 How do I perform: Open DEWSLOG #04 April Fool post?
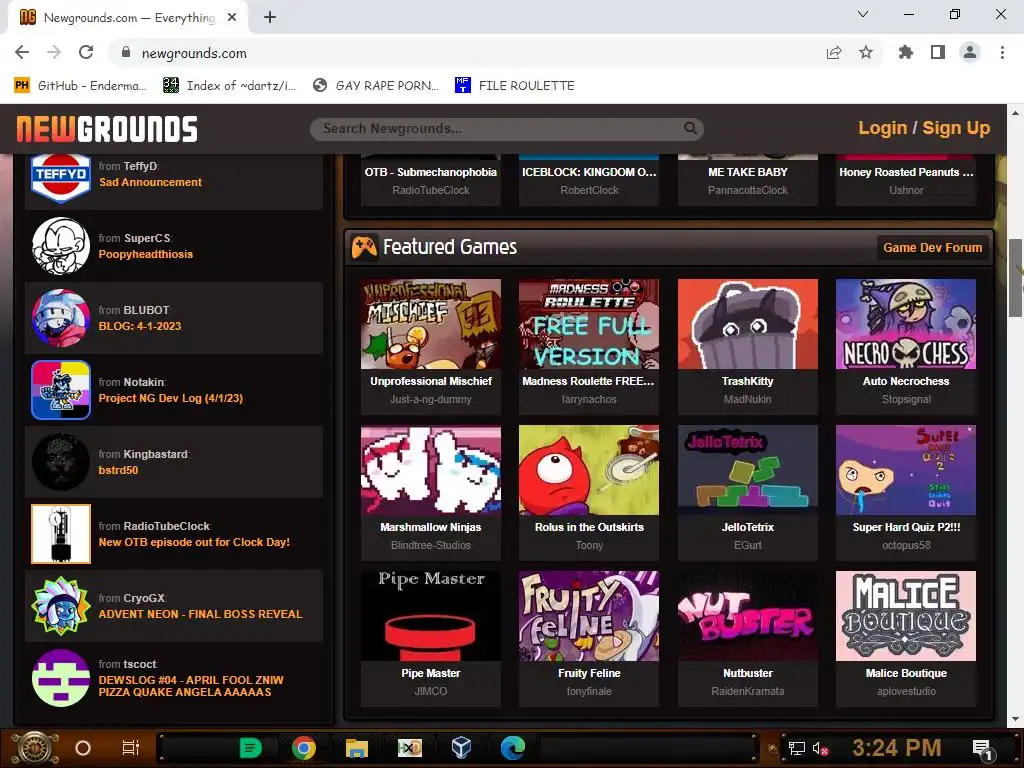191,686
